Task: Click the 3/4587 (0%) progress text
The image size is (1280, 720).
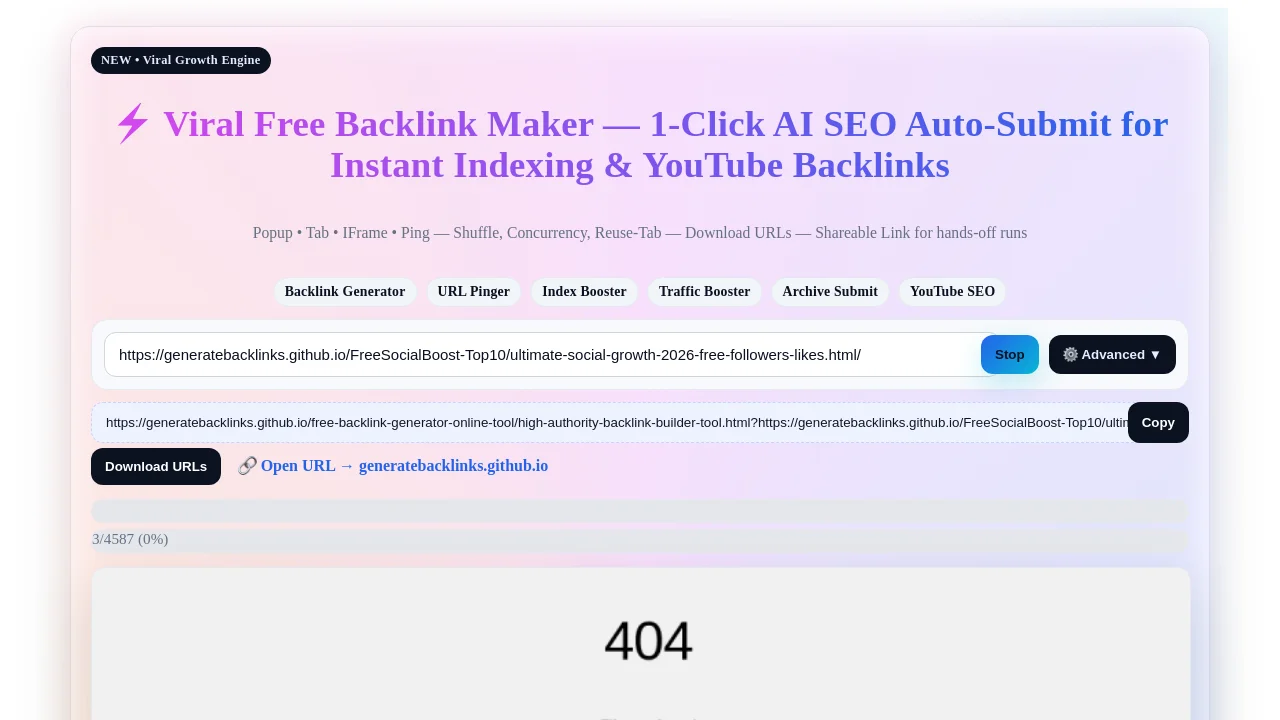Action: coord(130,539)
